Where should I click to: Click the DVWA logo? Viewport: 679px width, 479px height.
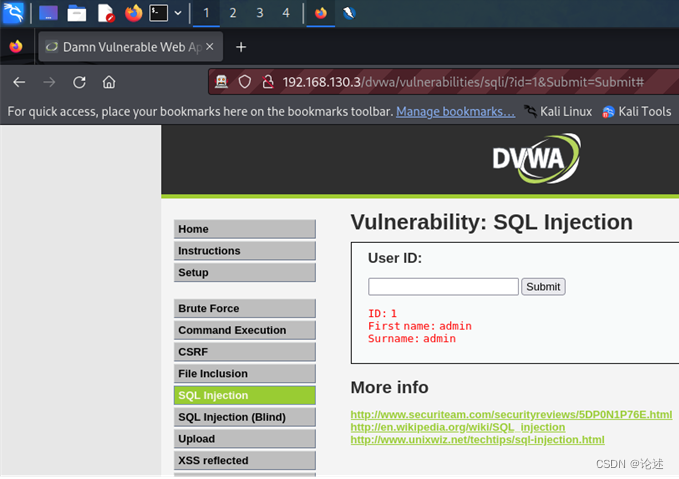[537, 159]
